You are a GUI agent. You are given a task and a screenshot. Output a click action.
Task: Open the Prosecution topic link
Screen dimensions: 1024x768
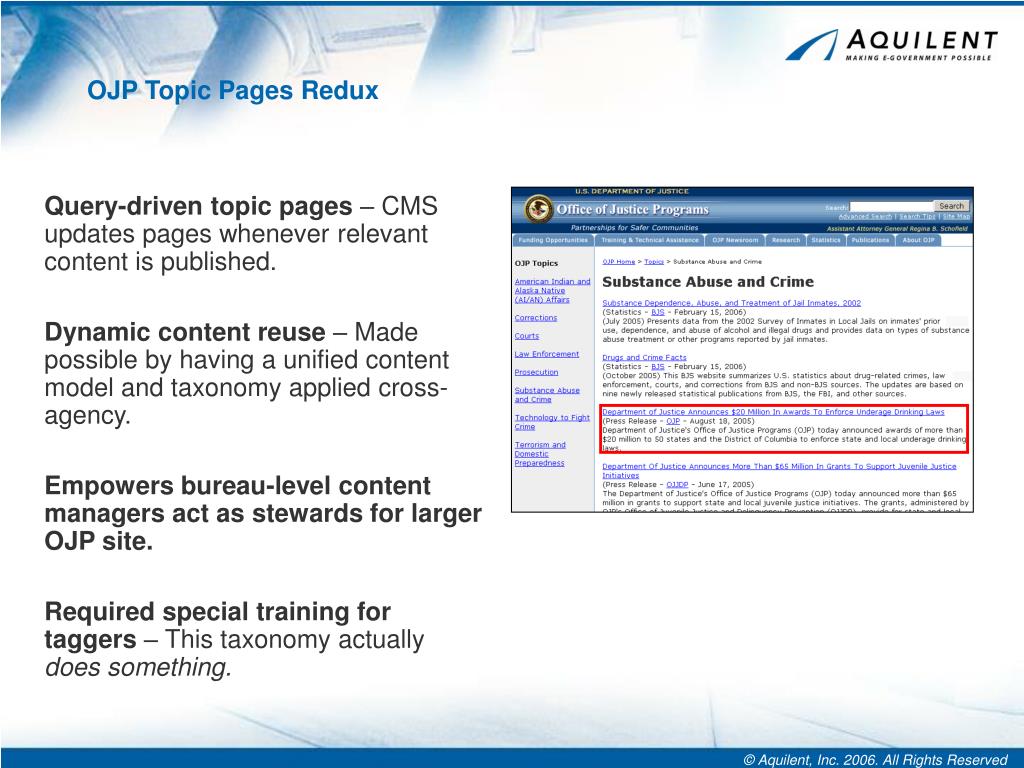coord(536,372)
